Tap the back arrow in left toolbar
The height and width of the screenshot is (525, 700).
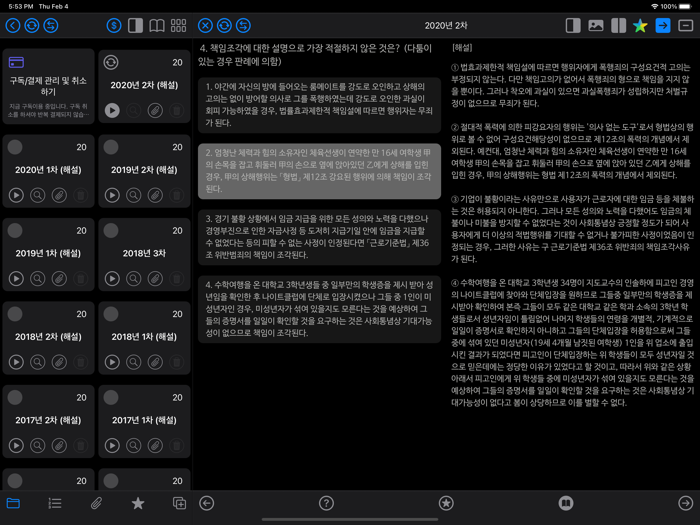[x=13, y=25]
